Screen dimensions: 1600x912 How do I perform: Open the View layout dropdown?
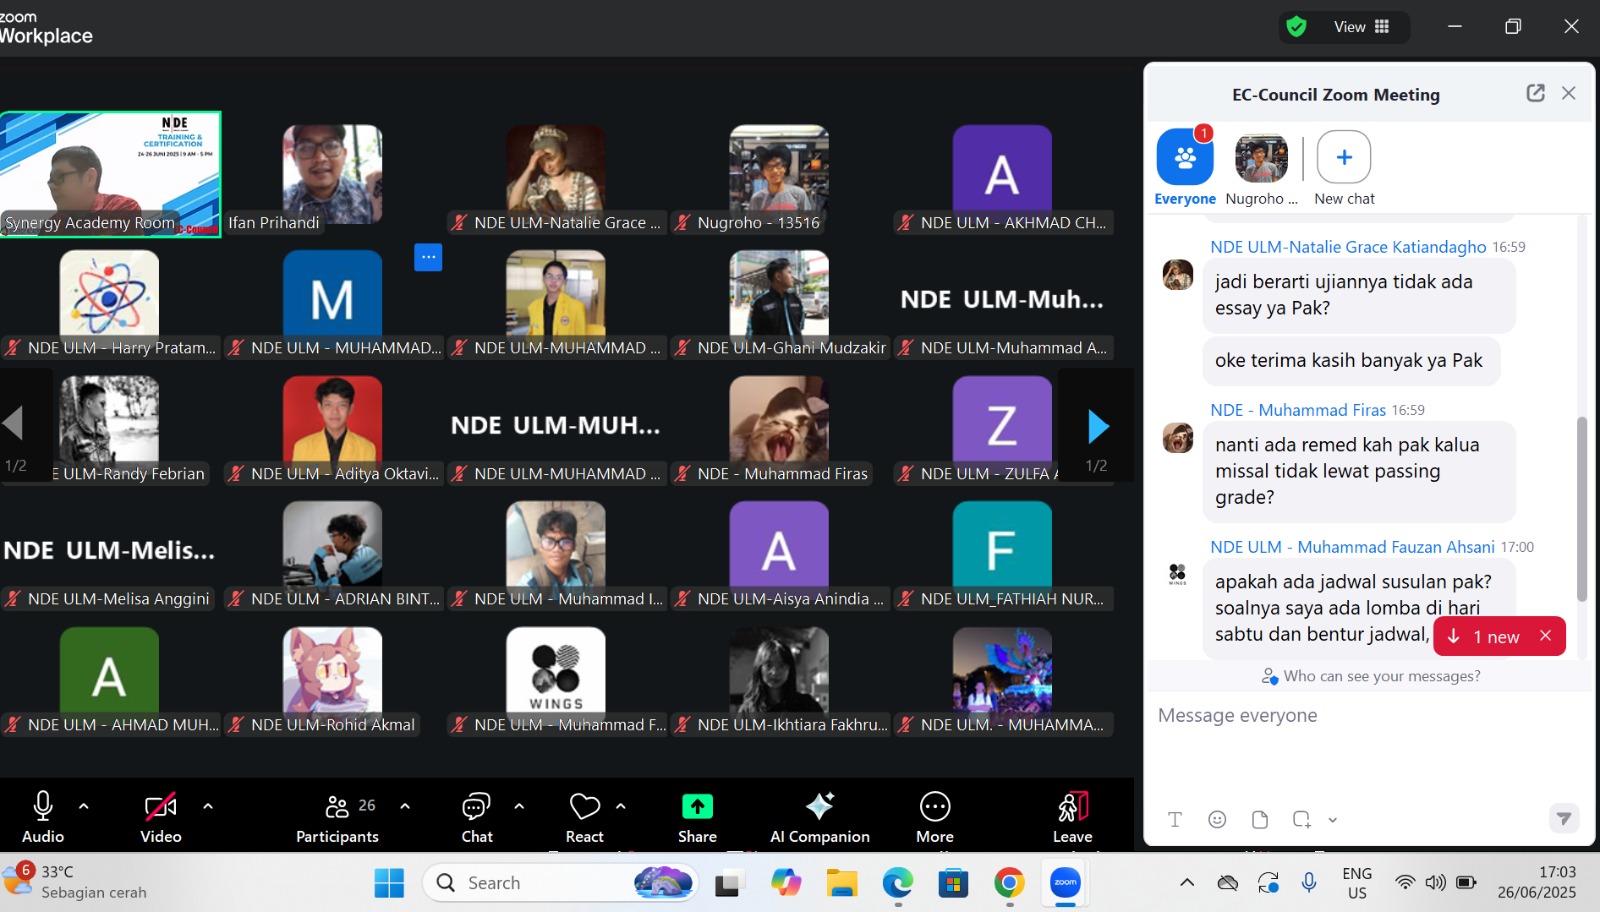pyautogui.click(x=1360, y=27)
